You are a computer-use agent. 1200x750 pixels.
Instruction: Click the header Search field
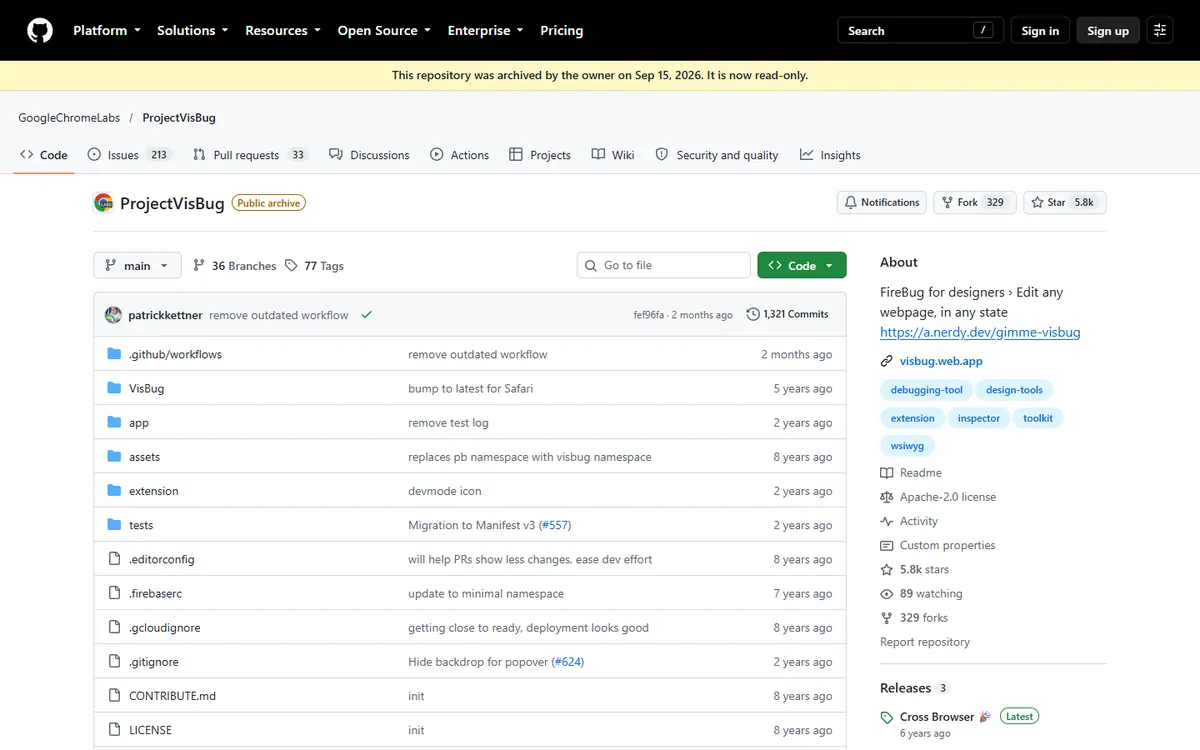pyautogui.click(x=920, y=30)
